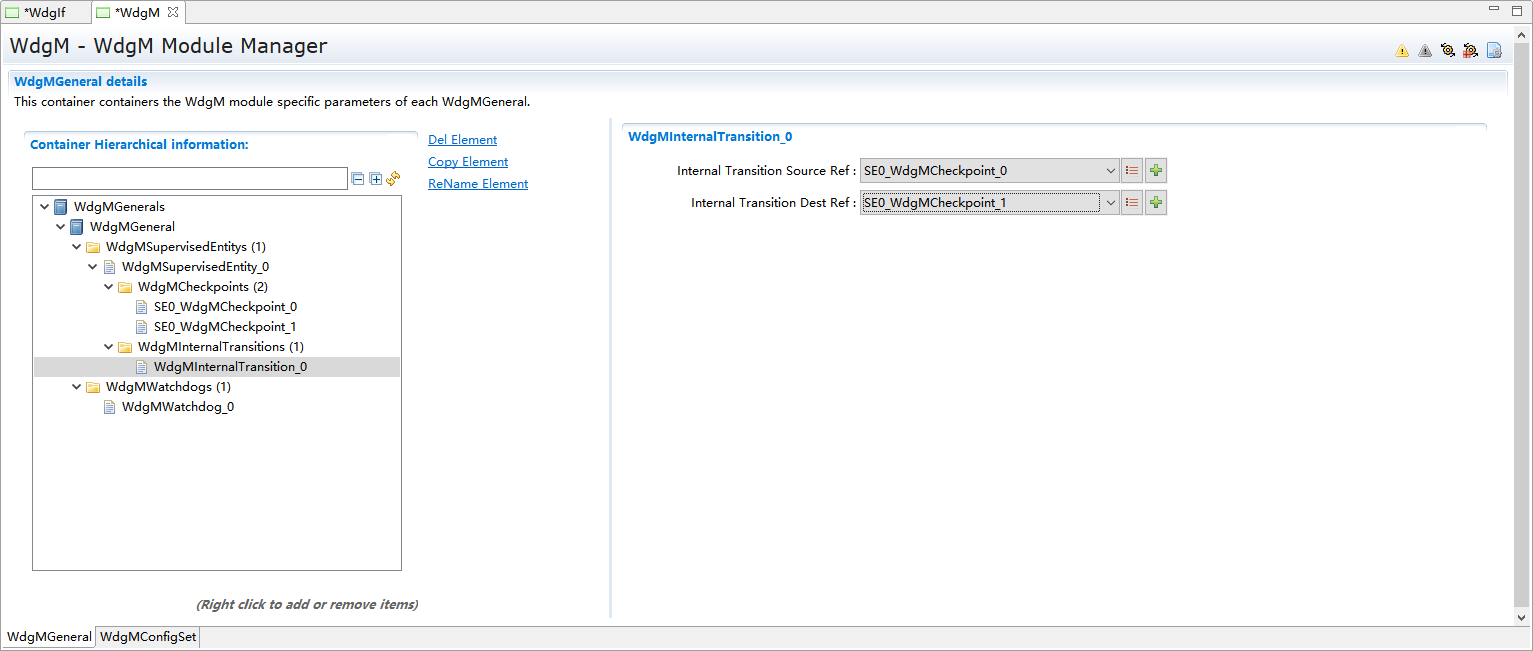Click the tree filter text field
Screen dimensions: 1533x651
pos(190,179)
